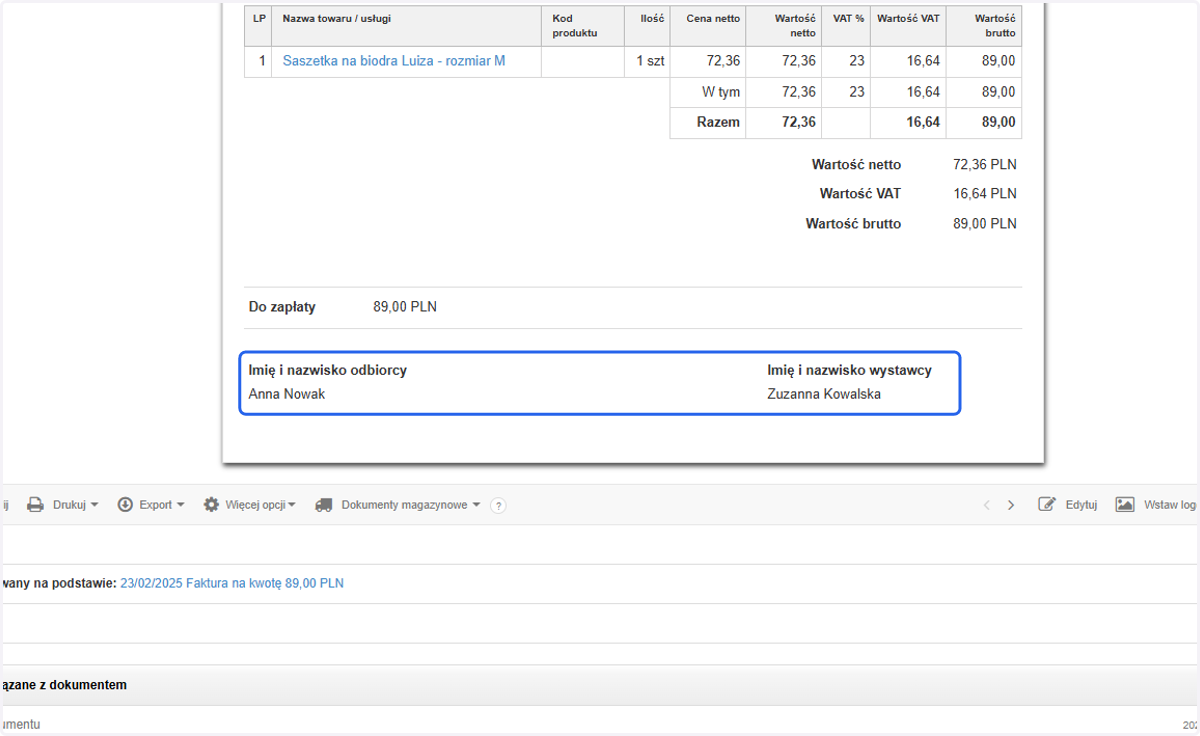
Task: Open the Saszetka na biodra Luiza product link
Action: 394,61
